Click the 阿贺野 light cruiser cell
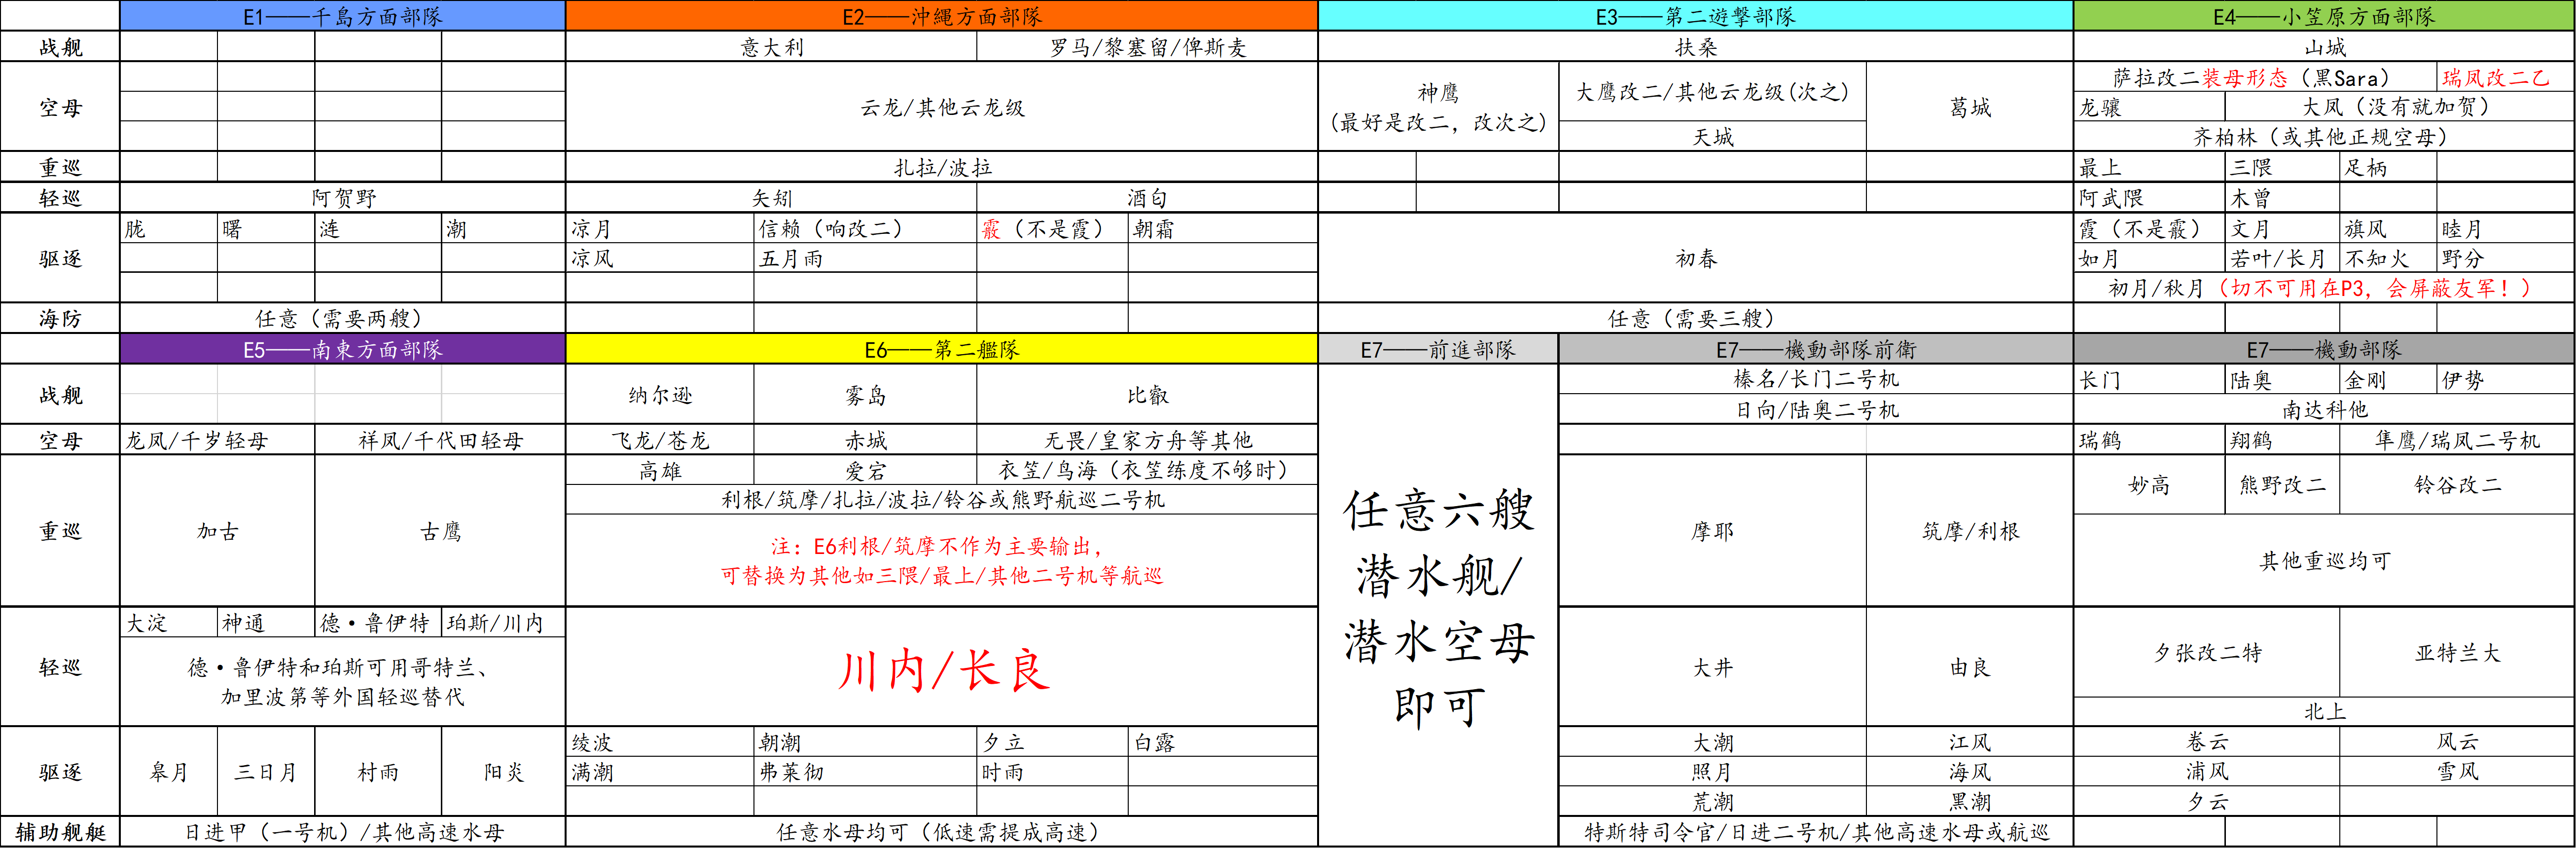Viewport: 2576px width, 848px height. 342,198
